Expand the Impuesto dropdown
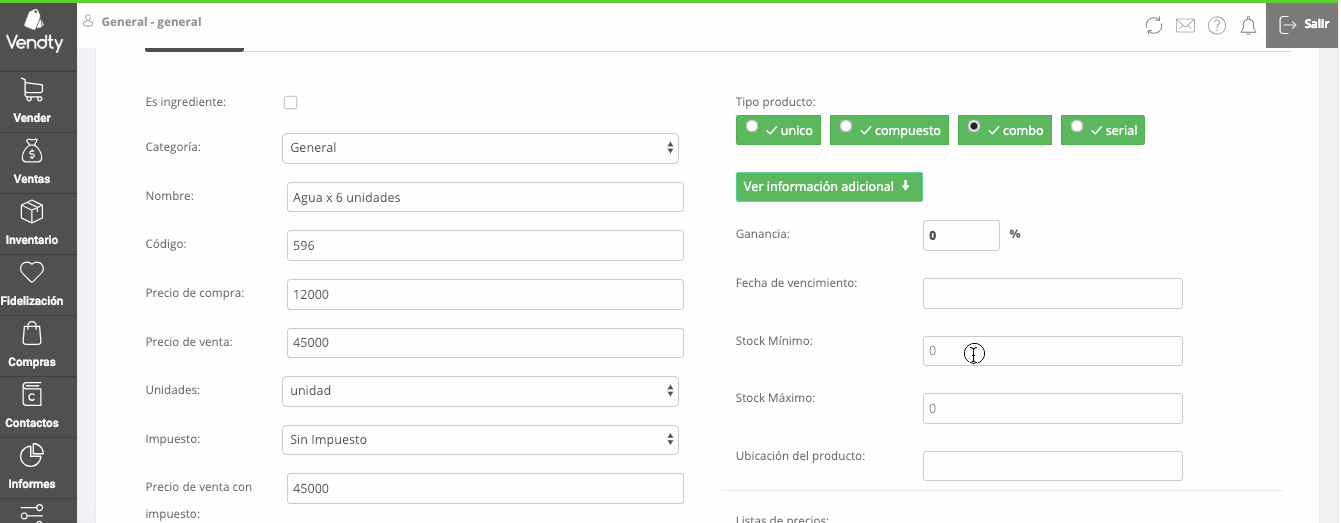Screen dimensions: 1341x523 tap(480, 440)
